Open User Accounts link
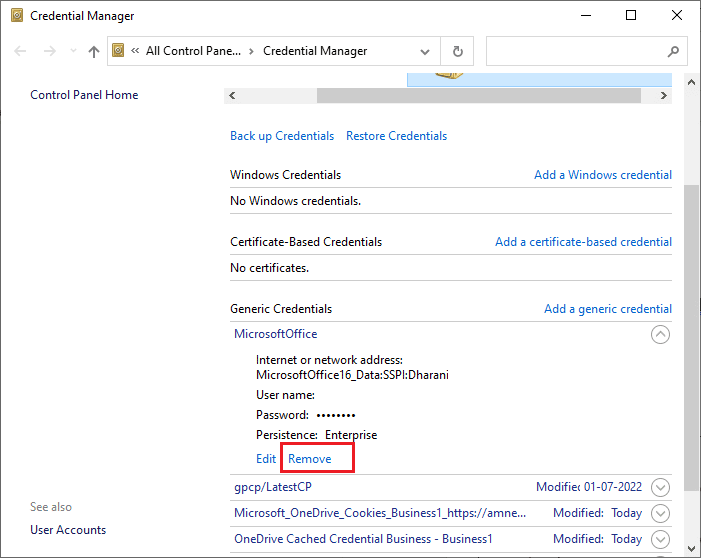 click(x=68, y=530)
